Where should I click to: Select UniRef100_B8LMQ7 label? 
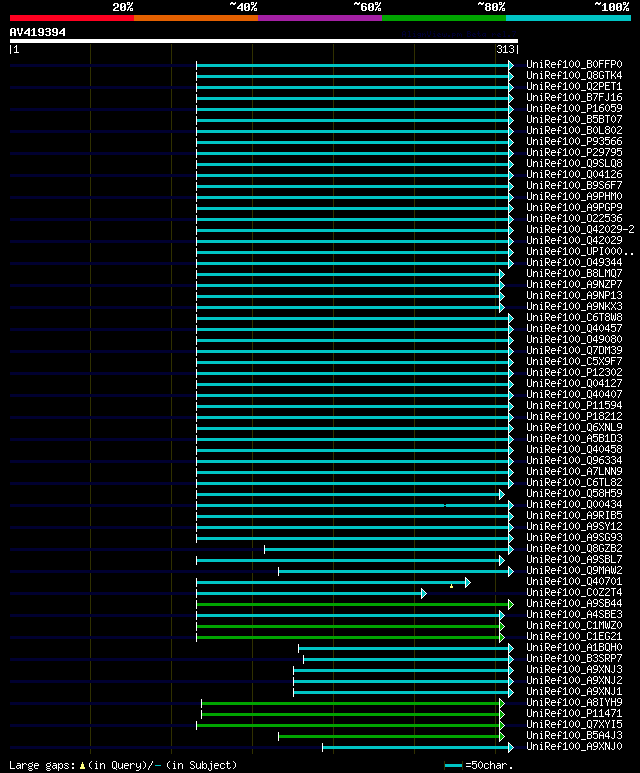(574, 273)
